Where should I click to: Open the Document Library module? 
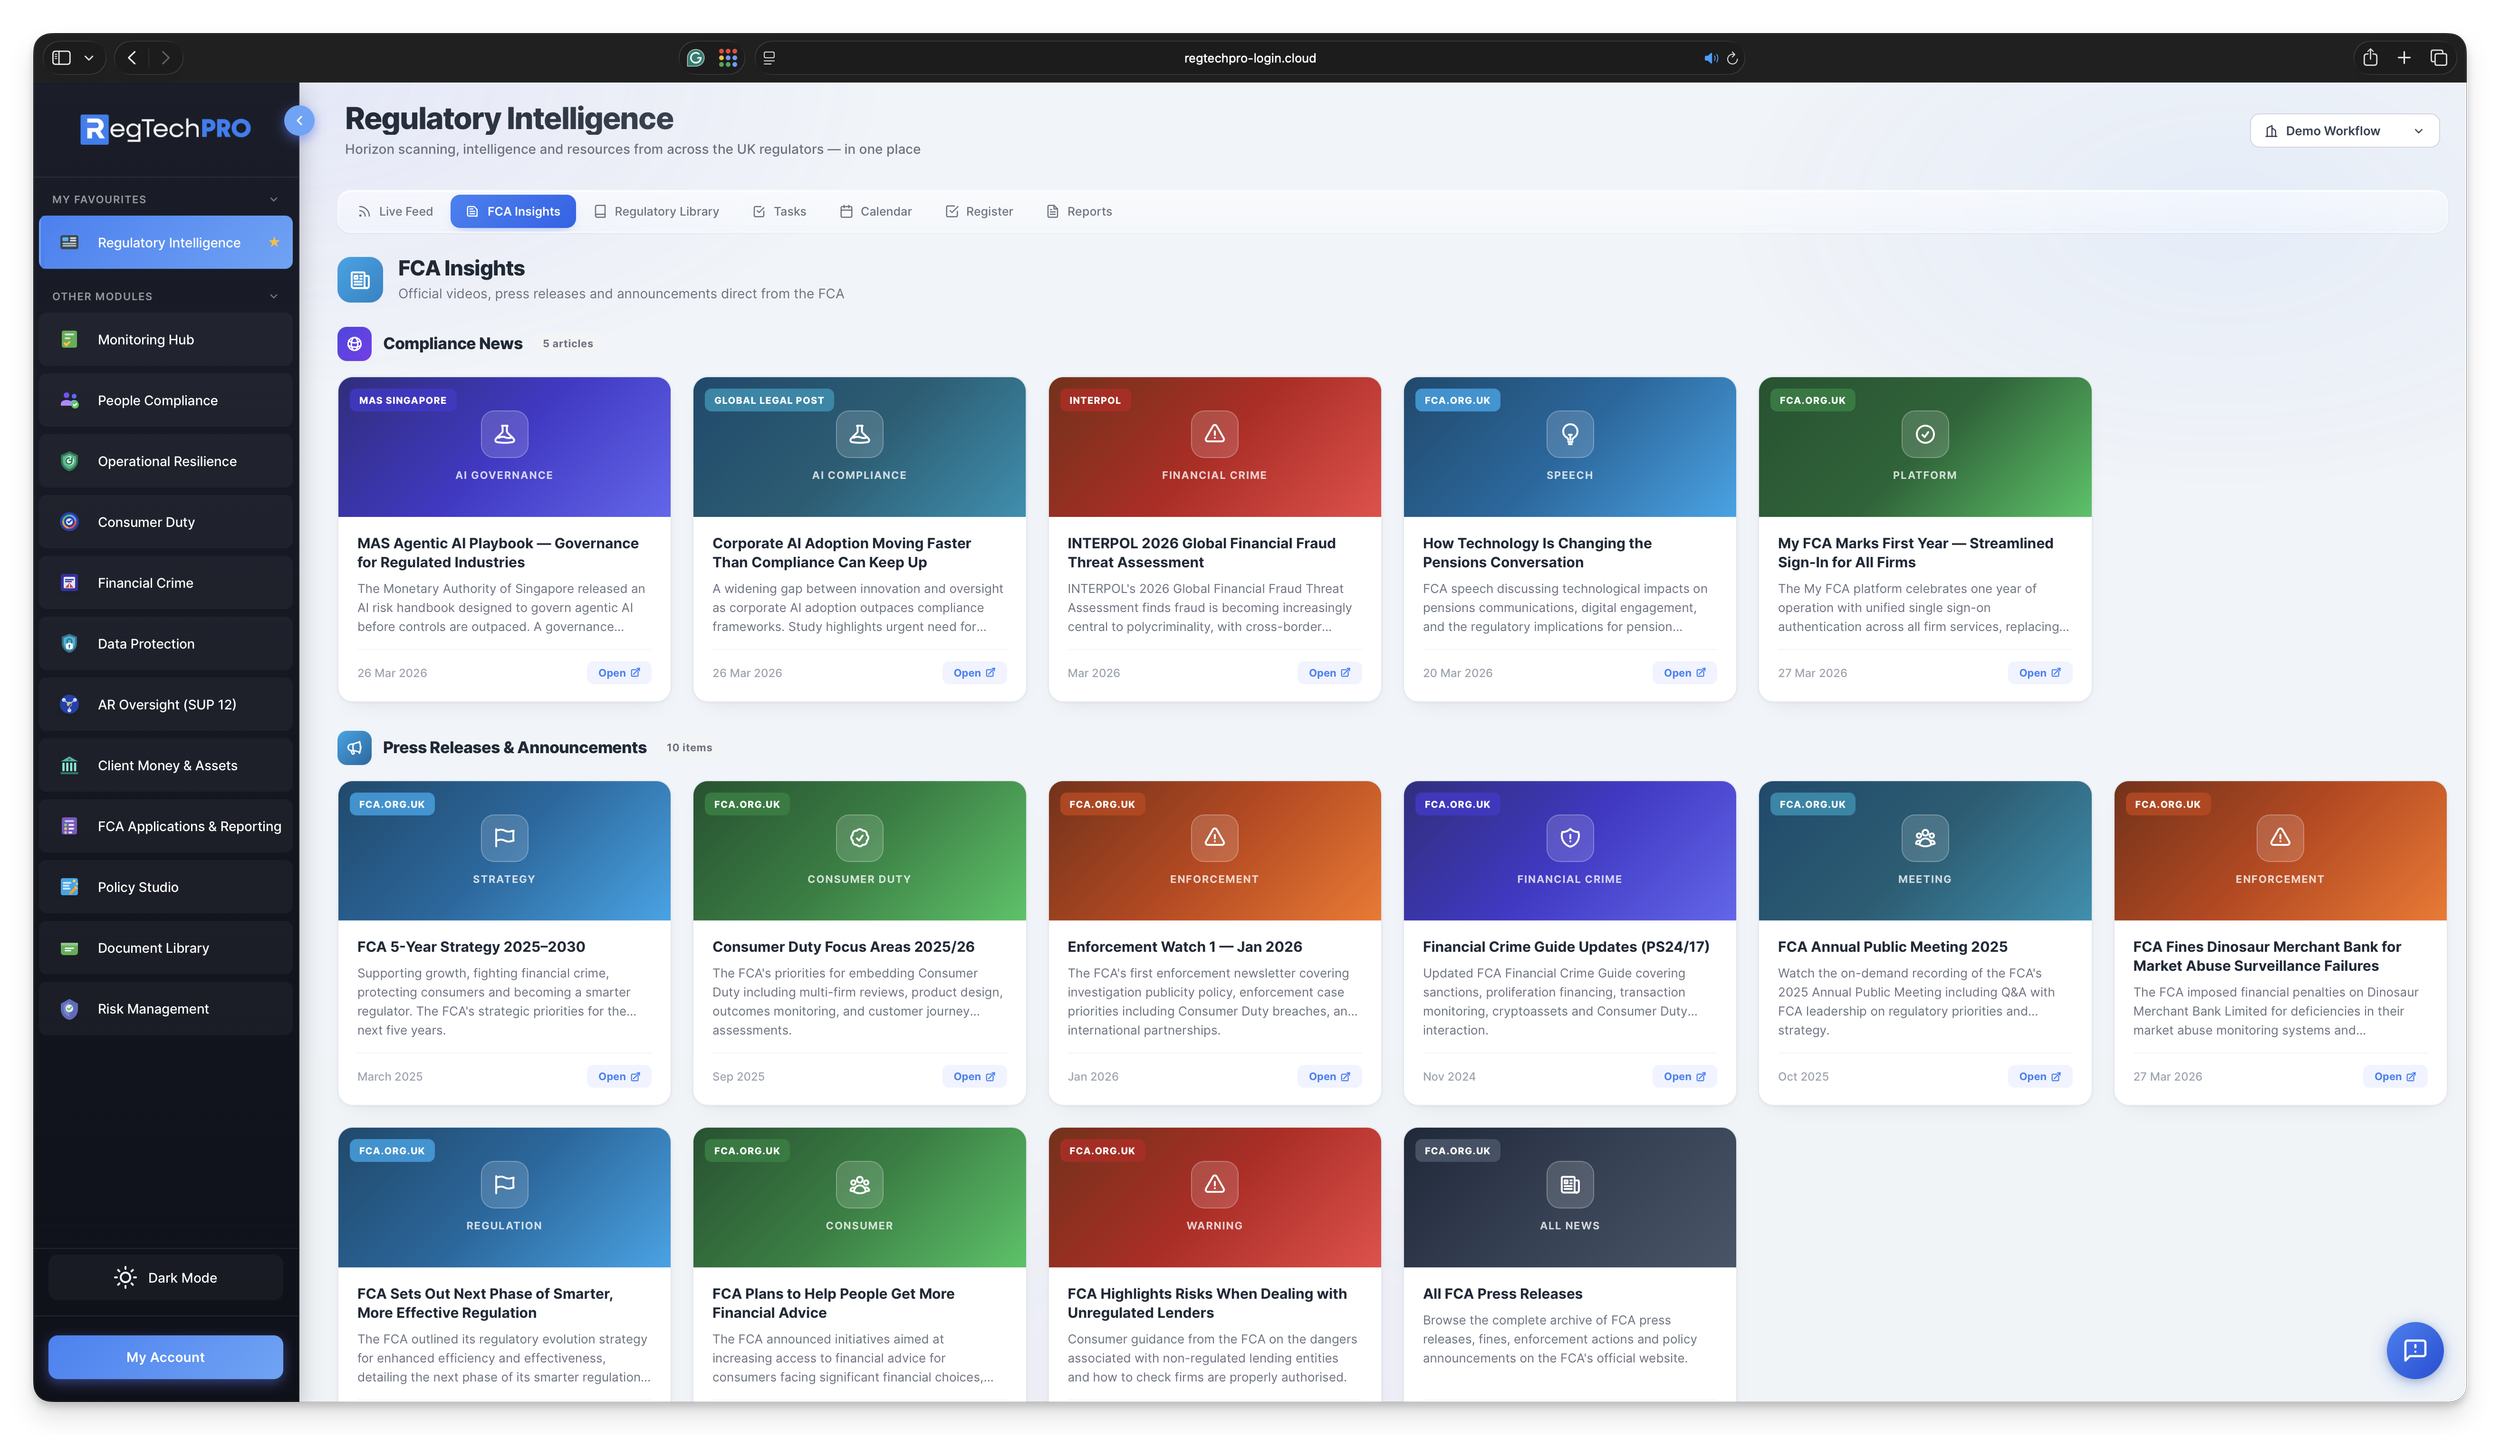[x=165, y=949]
